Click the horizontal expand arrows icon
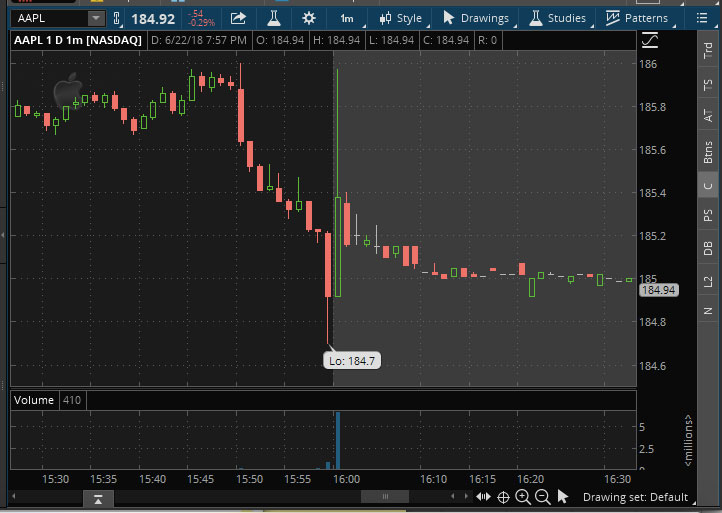The height and width of the screenshot is (513, 722). (x=483, y=497)
